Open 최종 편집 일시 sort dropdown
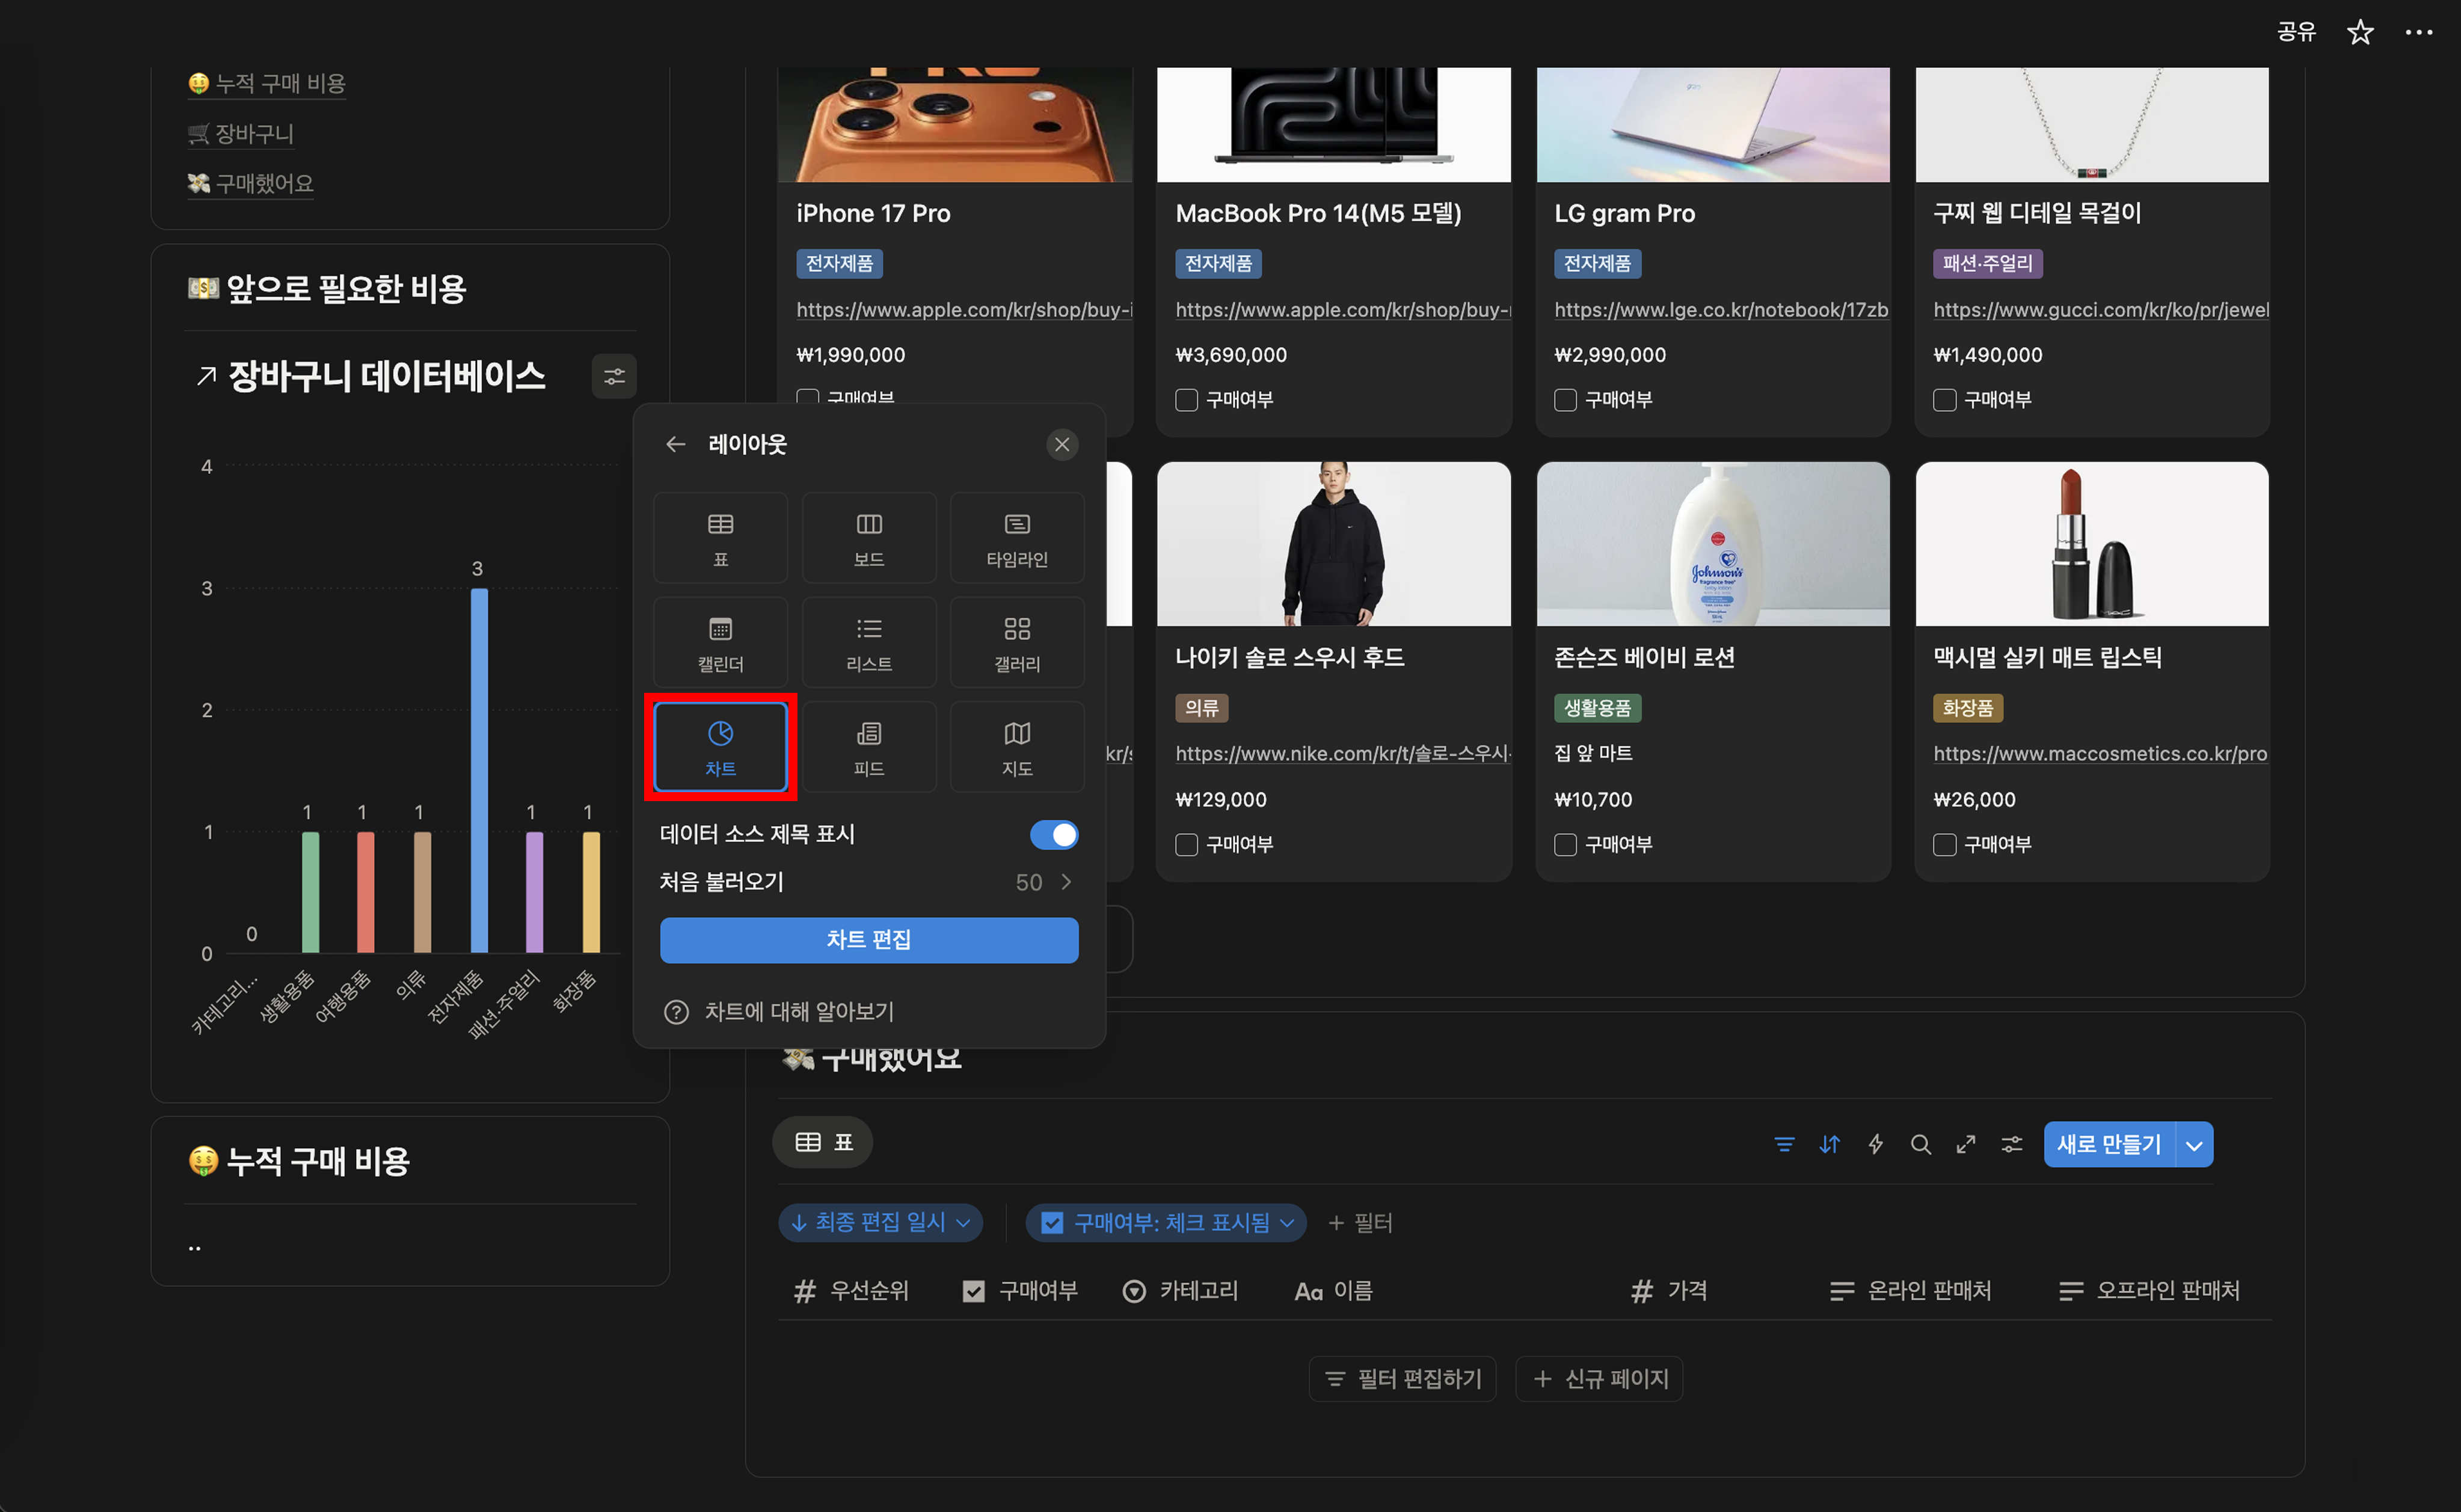Image resolution: width=2461 pixels, height=1512 pixels. (880, 1222)
